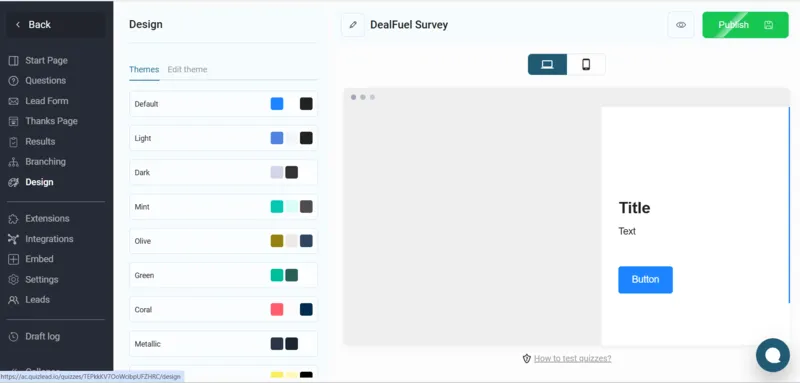Click the Start Page layout icon
Image resolution: width=800 pixels, height=383 pixels.
click(x=14, y=61)
